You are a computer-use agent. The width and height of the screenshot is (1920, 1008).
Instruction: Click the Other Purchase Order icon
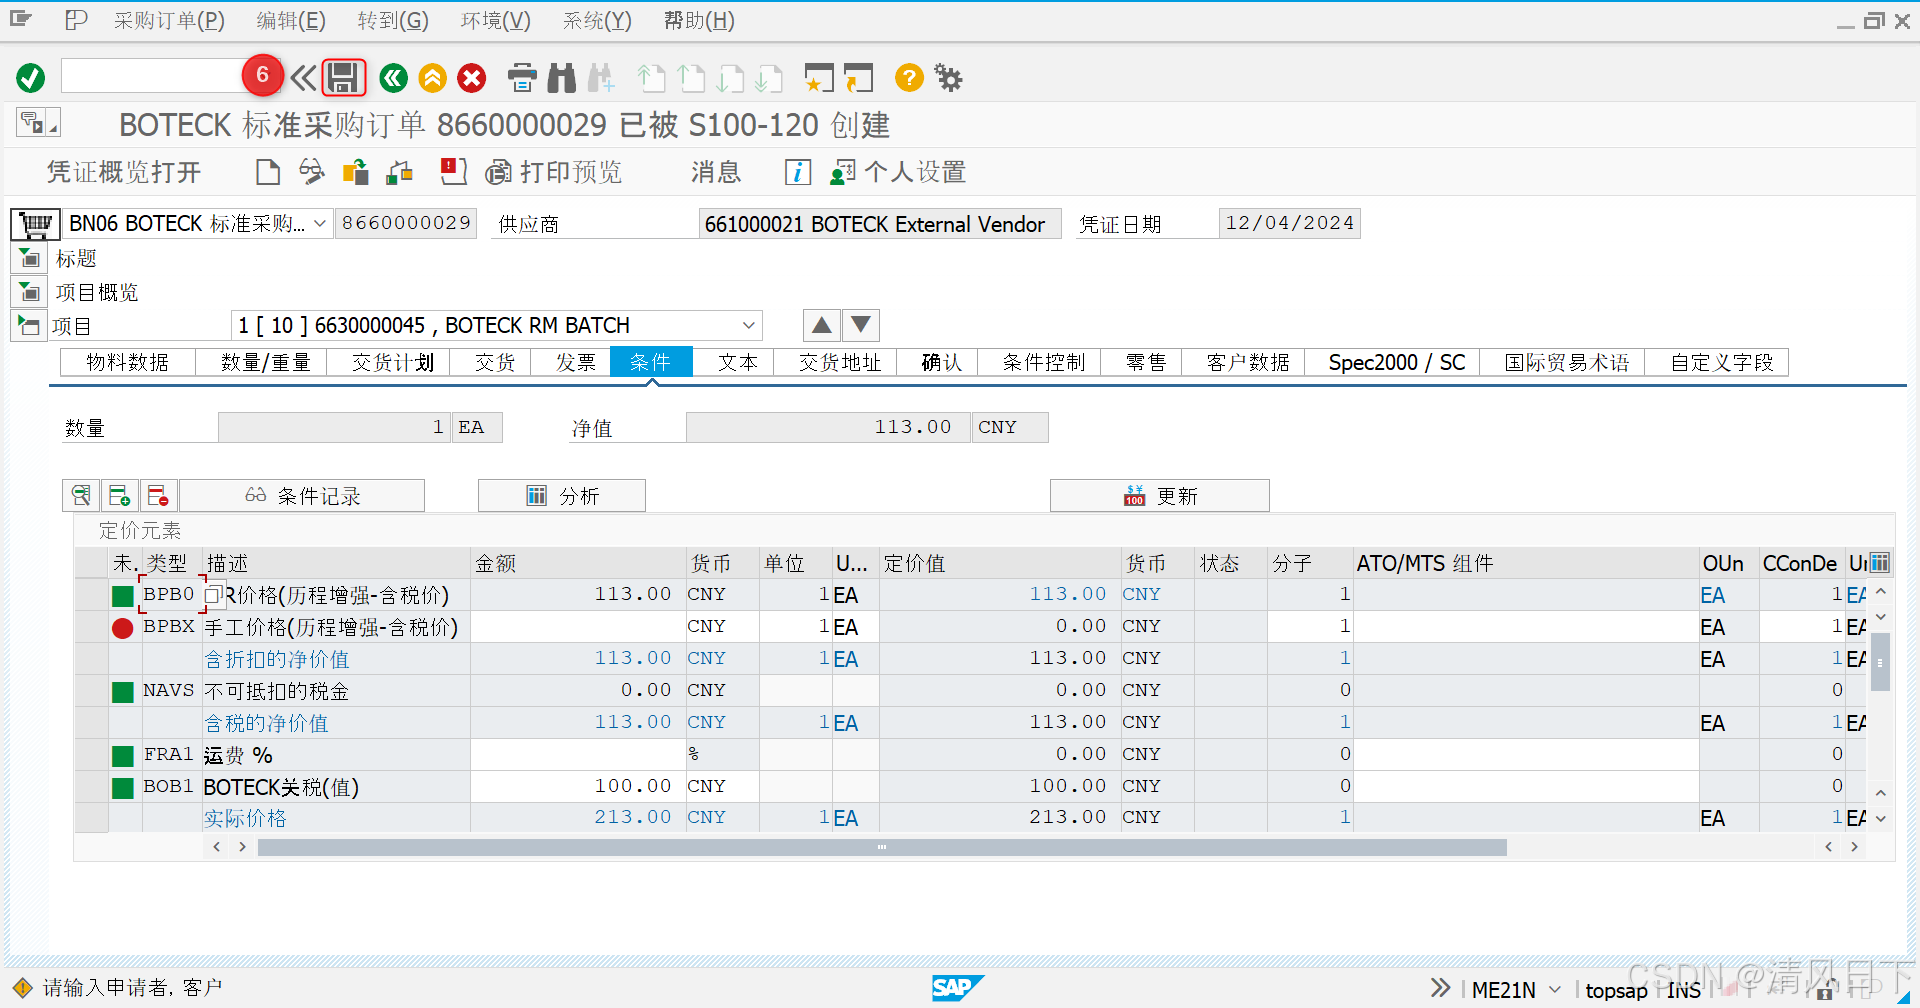[x=356, y=172]
